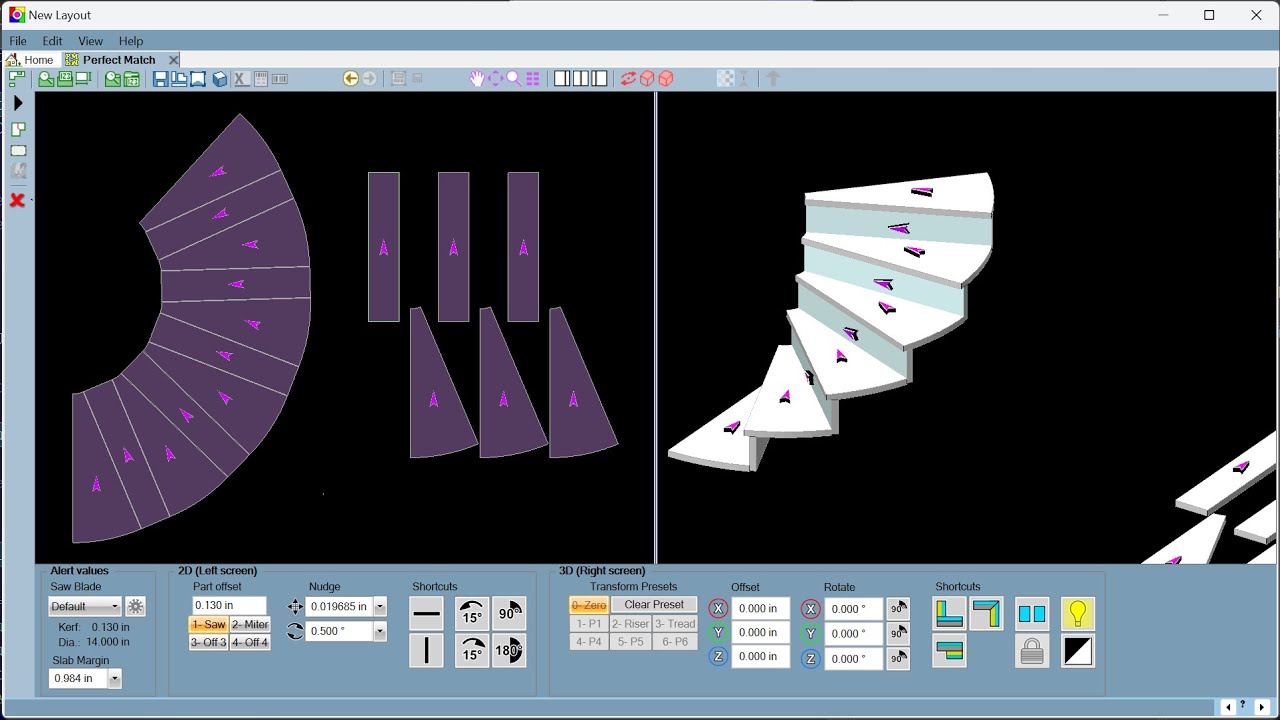1280x720 pixels.
Task: Click the Clear Preset button
Action: [654, 605]
